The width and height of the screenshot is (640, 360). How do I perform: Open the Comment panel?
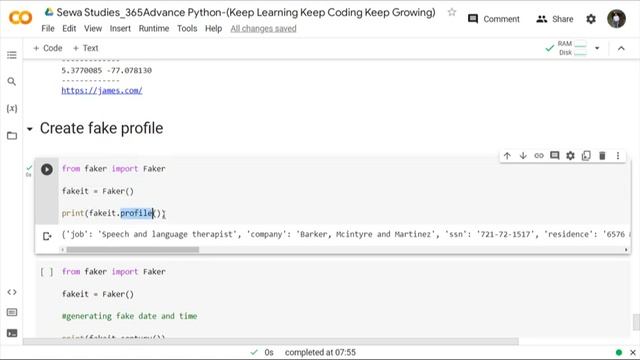[493, 19]
